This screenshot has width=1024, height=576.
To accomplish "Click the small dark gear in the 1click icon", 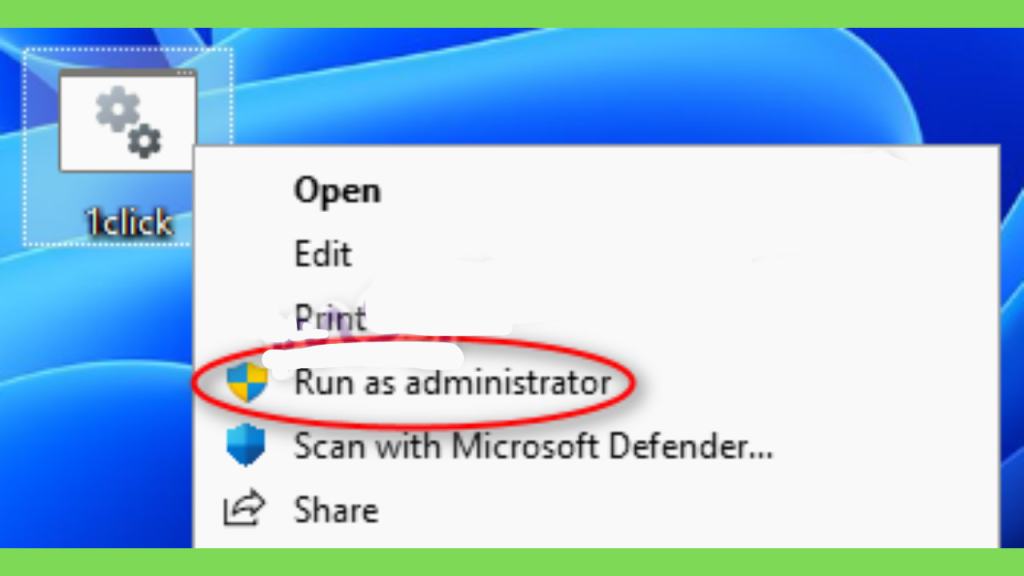I will click(x=144, y=140).
